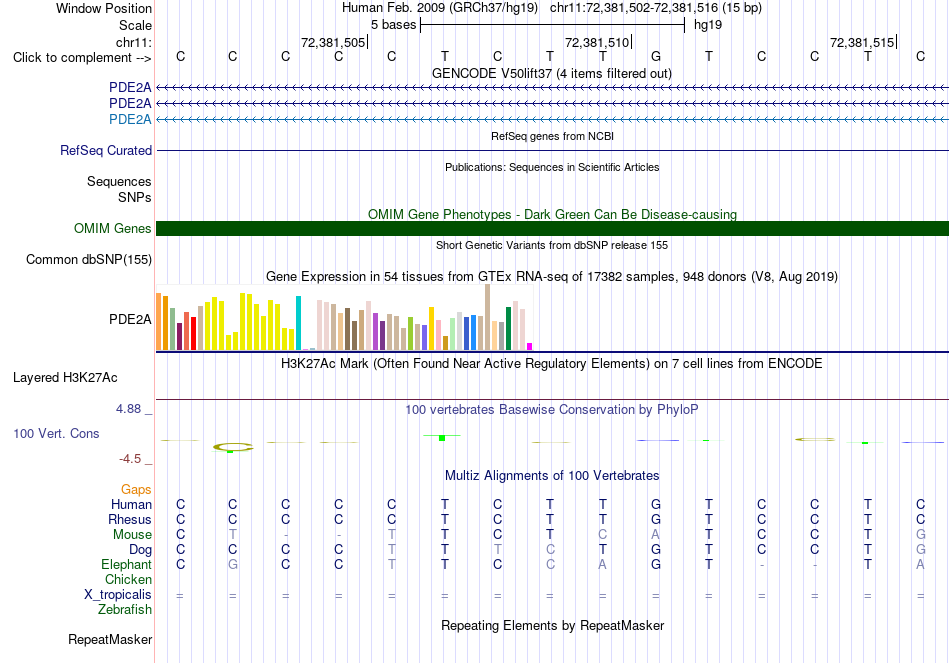
Task: Open the OMIM Gene Phenotypes track title
Action: (x=552, y=215)
